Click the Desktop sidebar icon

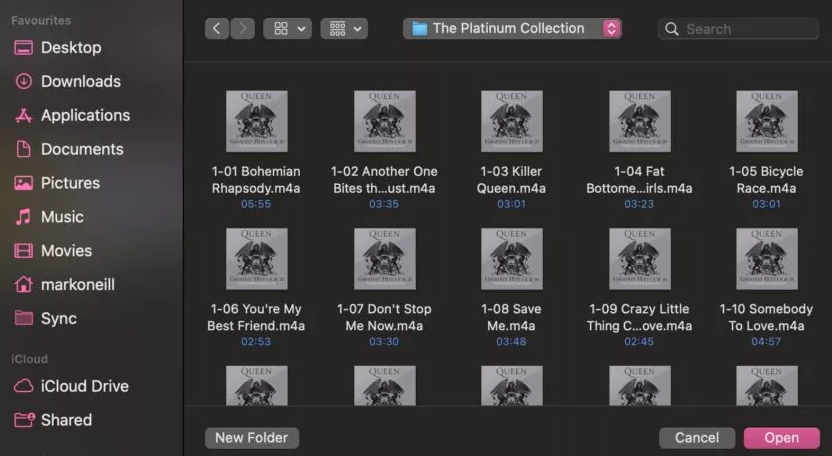pyautogui.click(x=23, y=48)
